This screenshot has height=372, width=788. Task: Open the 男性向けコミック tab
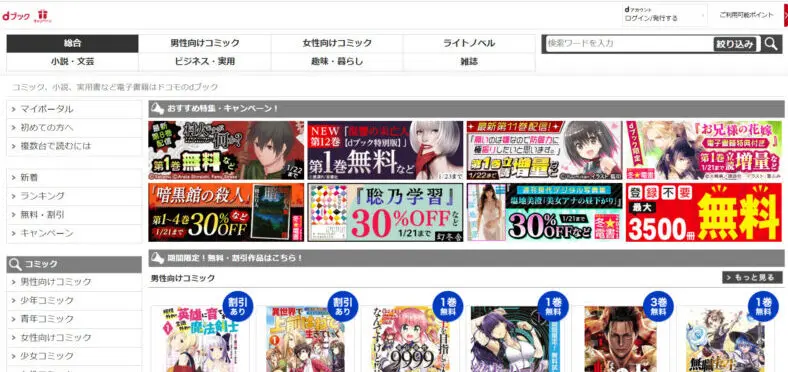(x=205, y=43)
